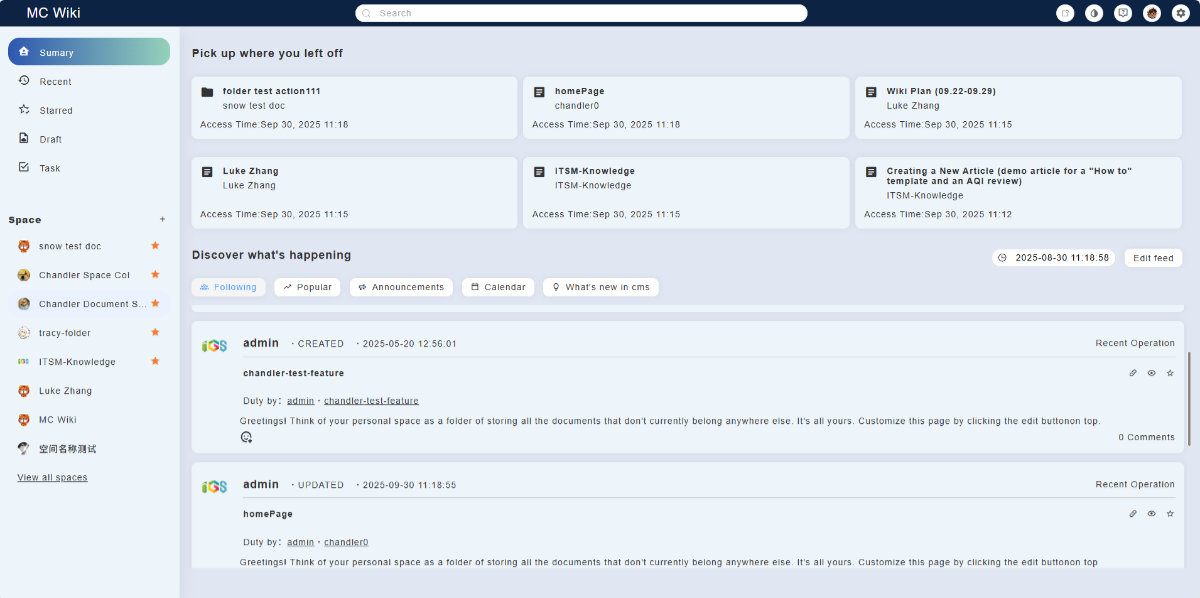Click the IGS avatar on CREATED post

pyautogui.click(x=214, y=346)
